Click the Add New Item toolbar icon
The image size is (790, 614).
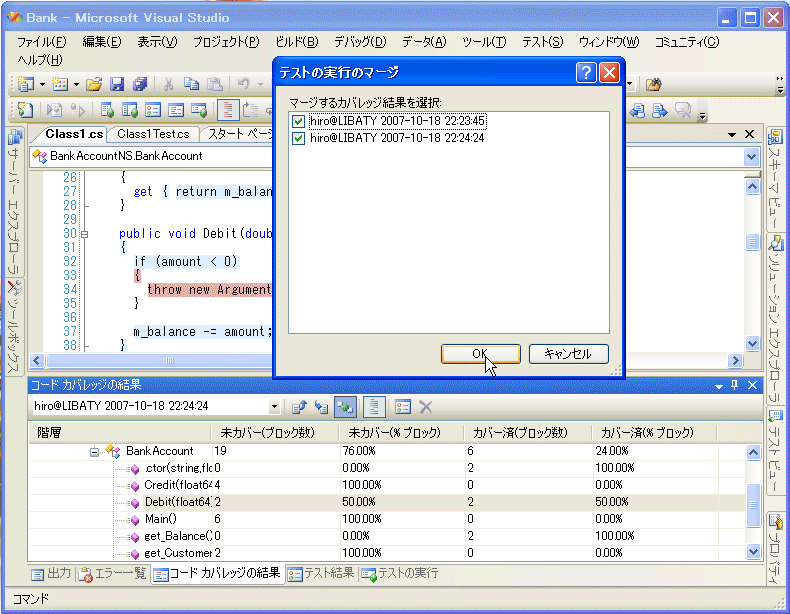(59, 84)
